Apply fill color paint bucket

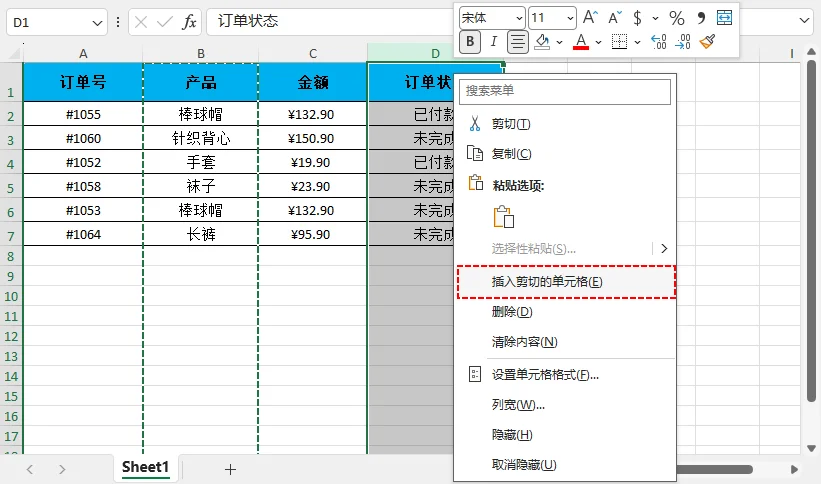click(542, 41)
